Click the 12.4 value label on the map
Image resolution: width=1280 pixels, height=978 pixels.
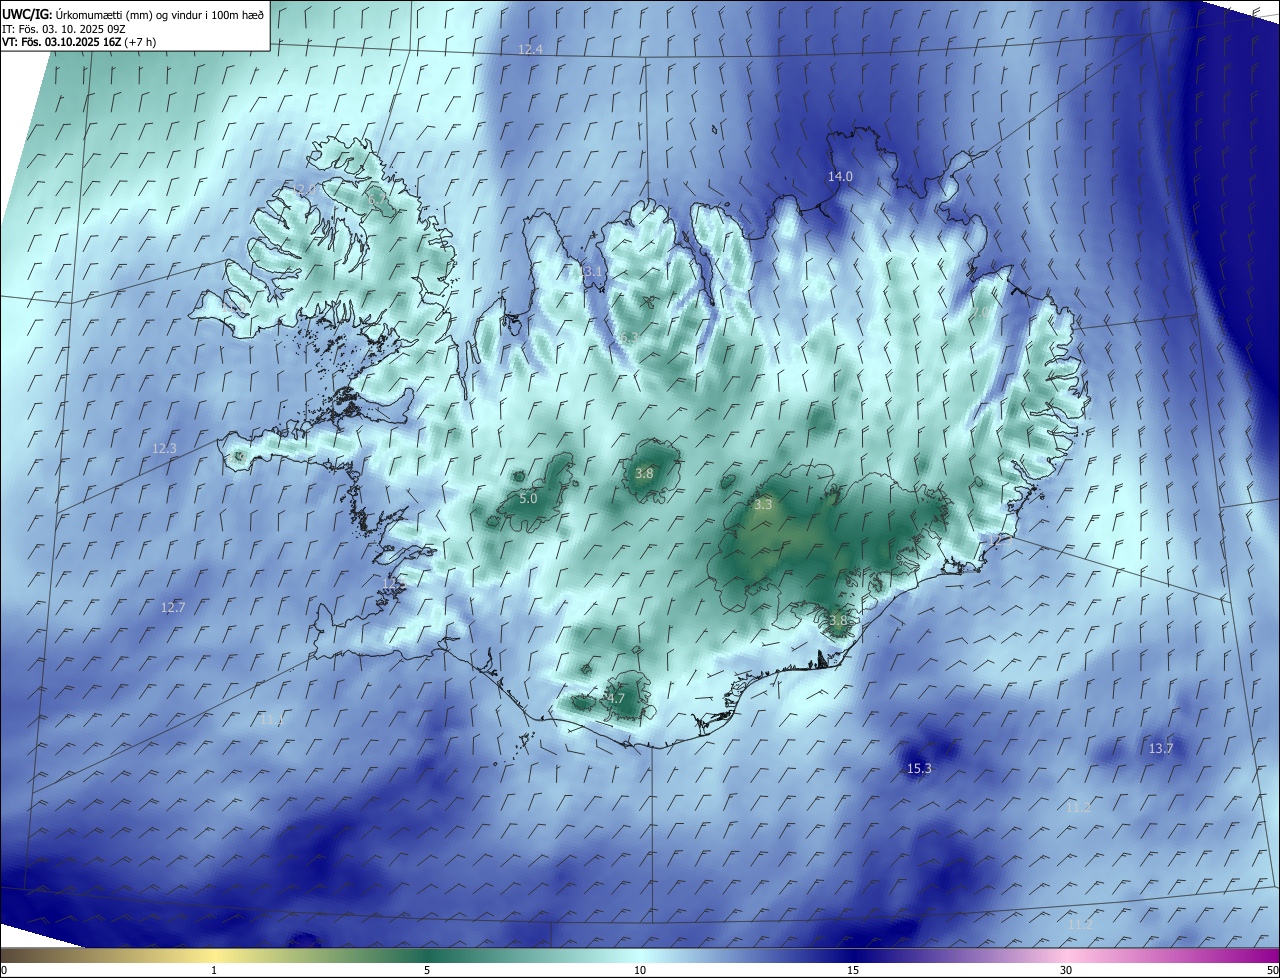click(x=530, y=49)
